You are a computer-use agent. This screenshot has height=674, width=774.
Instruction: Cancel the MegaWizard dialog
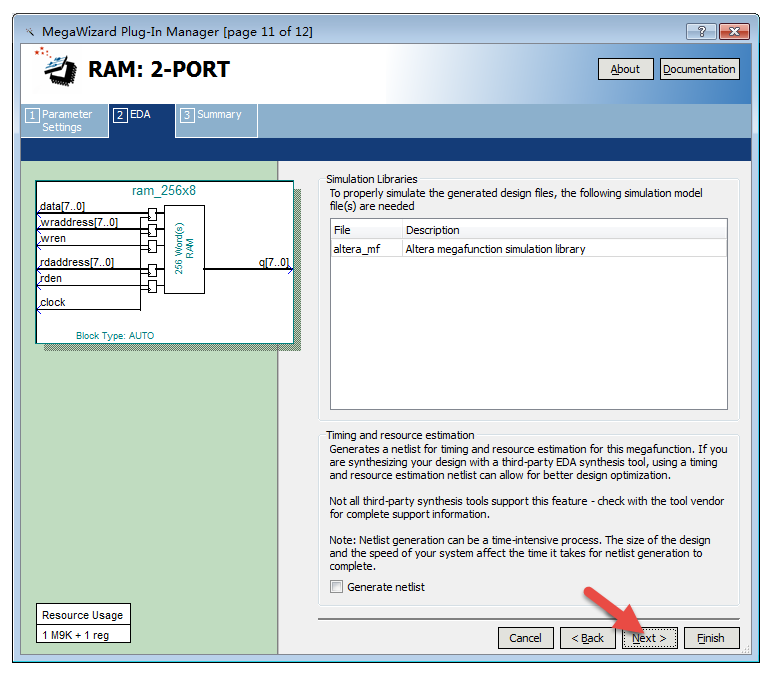click(x=525, y=638)
